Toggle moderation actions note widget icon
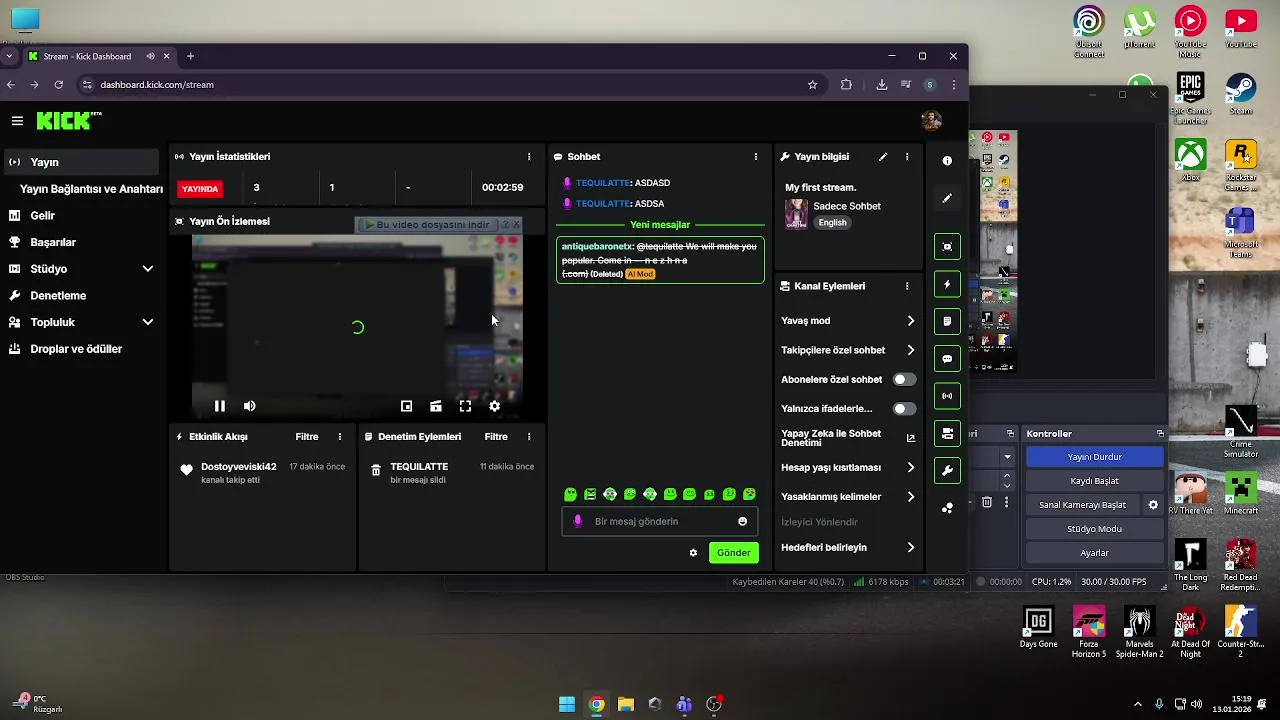Viewport: 1280px width, 720px height. (x=947, y=321)
